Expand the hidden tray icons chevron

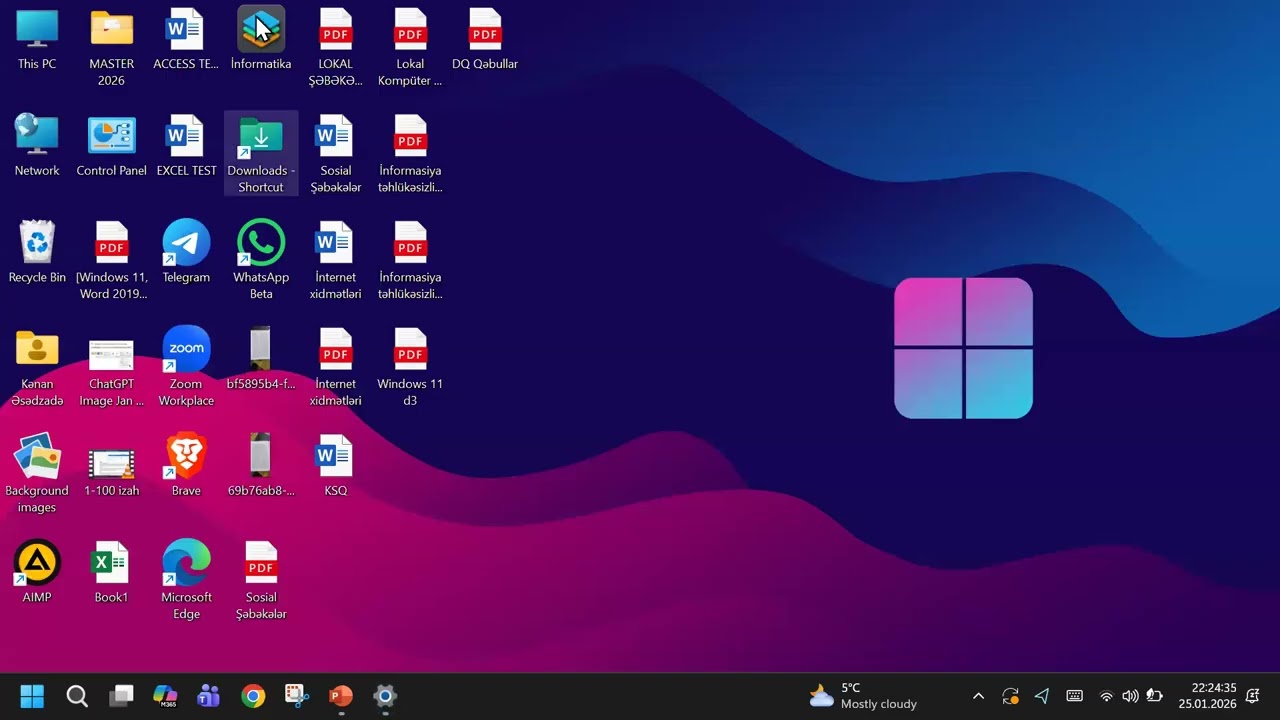[x=978, y=696]
